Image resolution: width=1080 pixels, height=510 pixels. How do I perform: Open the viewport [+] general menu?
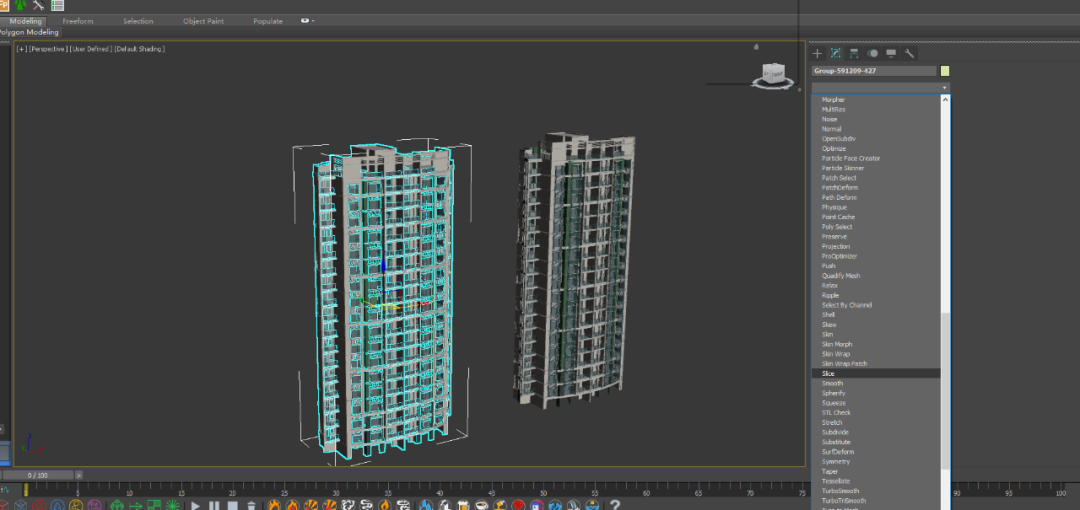coord(22,49)
